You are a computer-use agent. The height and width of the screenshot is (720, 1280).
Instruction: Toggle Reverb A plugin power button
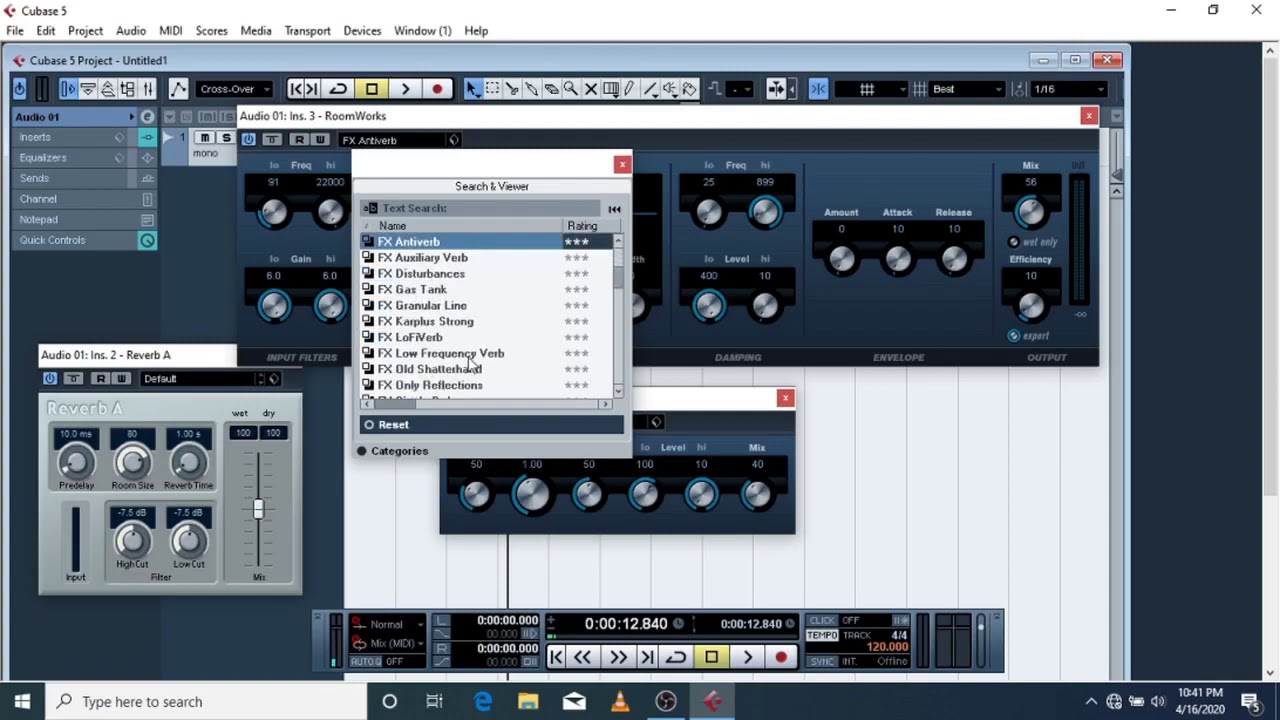50,378
